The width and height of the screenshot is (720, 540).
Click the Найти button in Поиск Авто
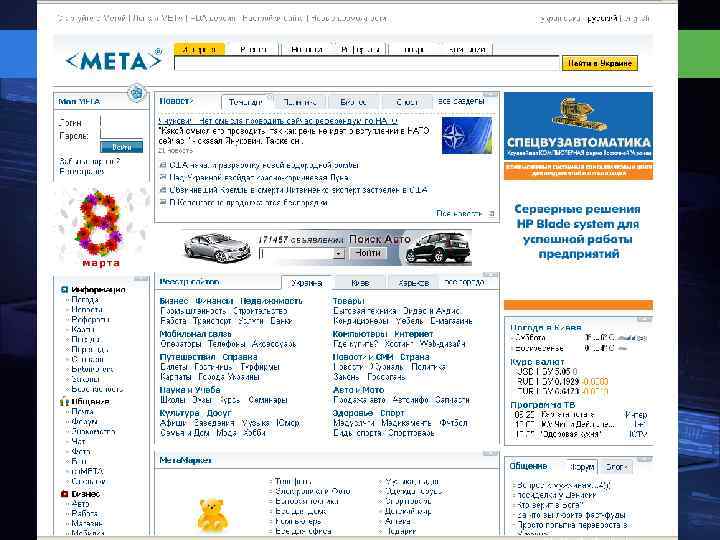[x=368, y=253]
